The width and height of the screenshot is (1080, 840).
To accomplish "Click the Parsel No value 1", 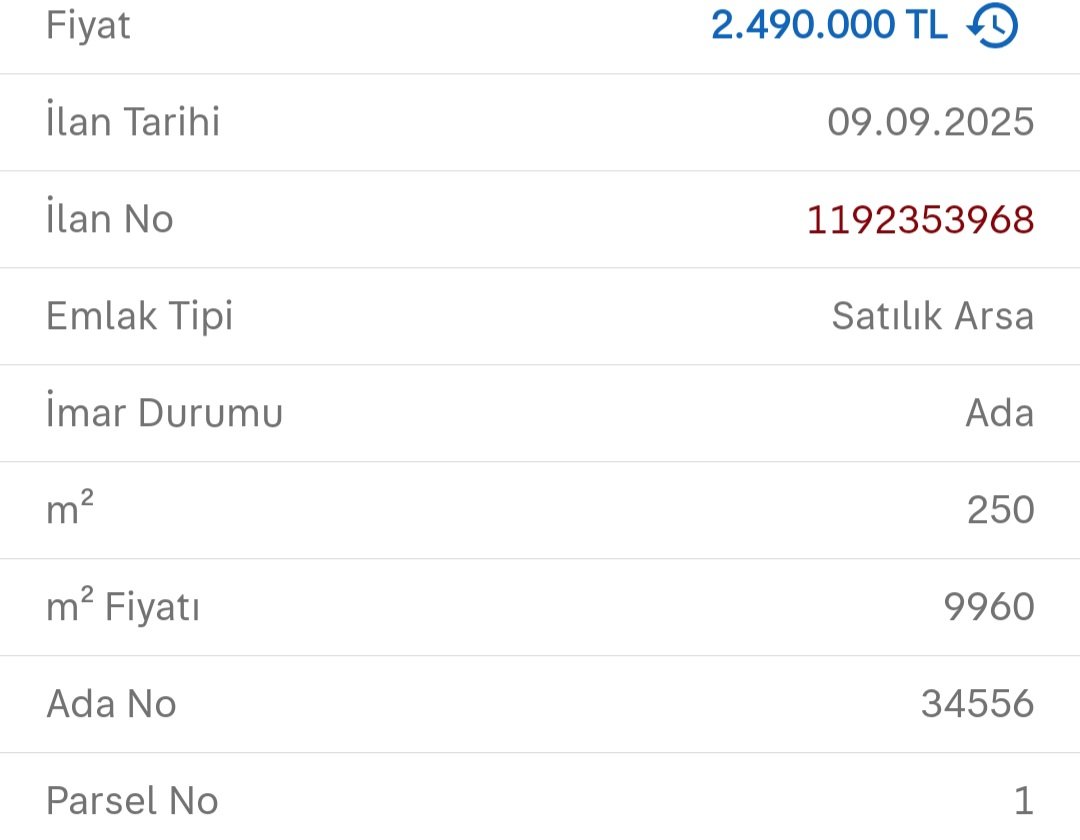I will click(1022, 801).
